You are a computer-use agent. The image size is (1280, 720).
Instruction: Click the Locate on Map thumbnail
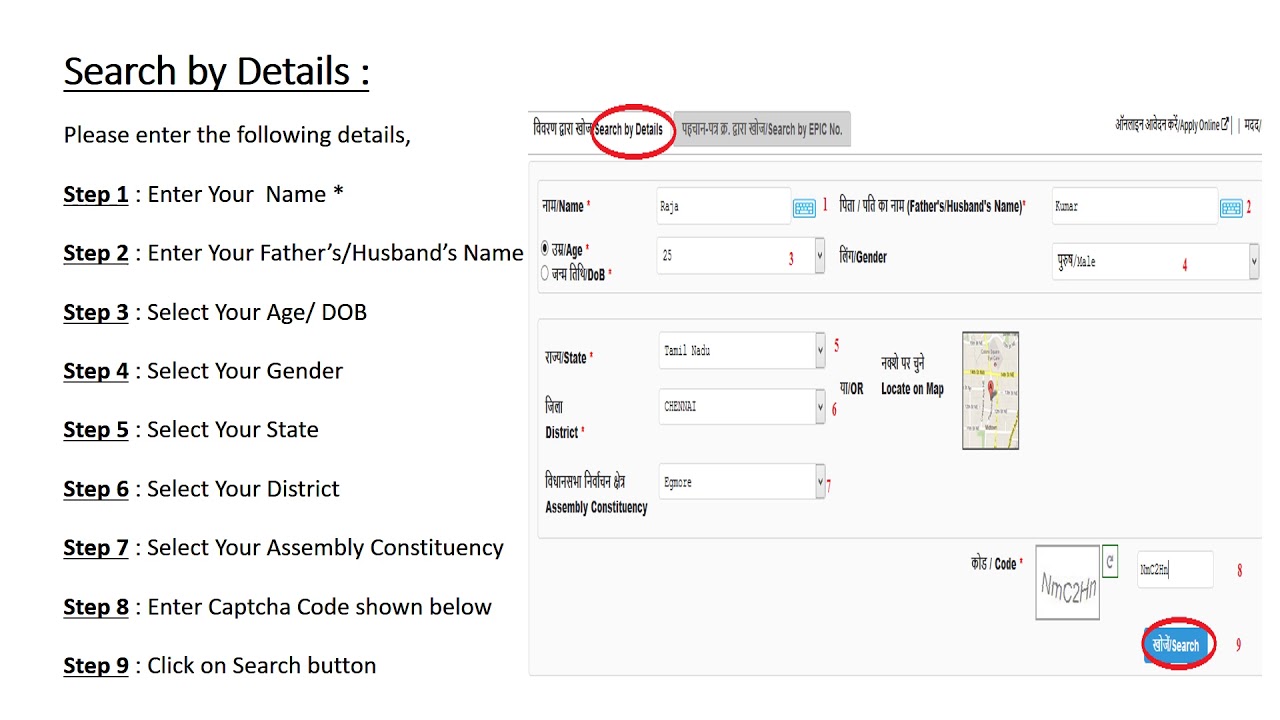pos(990,391)
